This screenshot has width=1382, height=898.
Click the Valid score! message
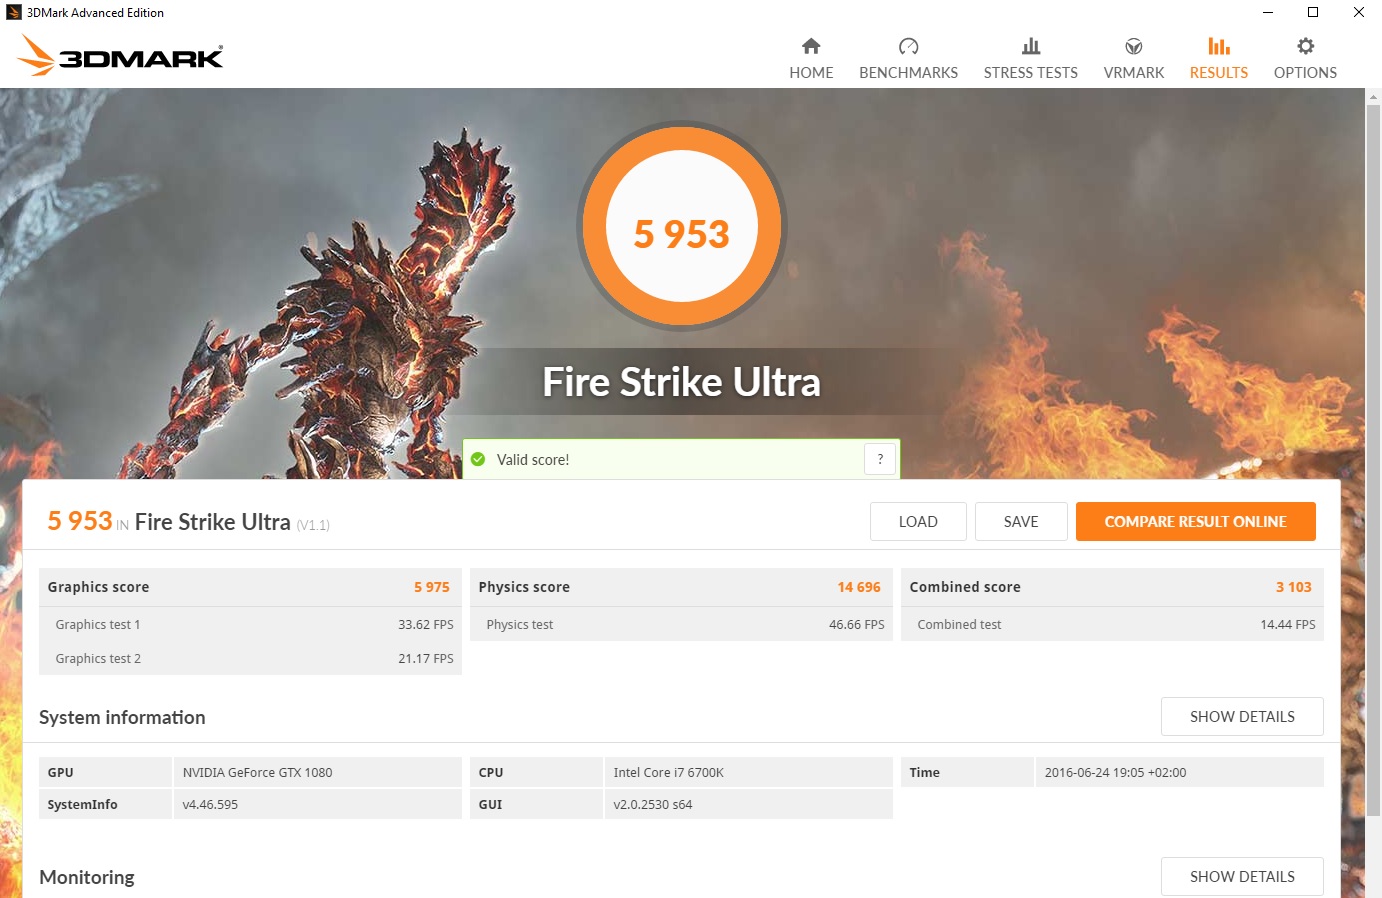533,460
